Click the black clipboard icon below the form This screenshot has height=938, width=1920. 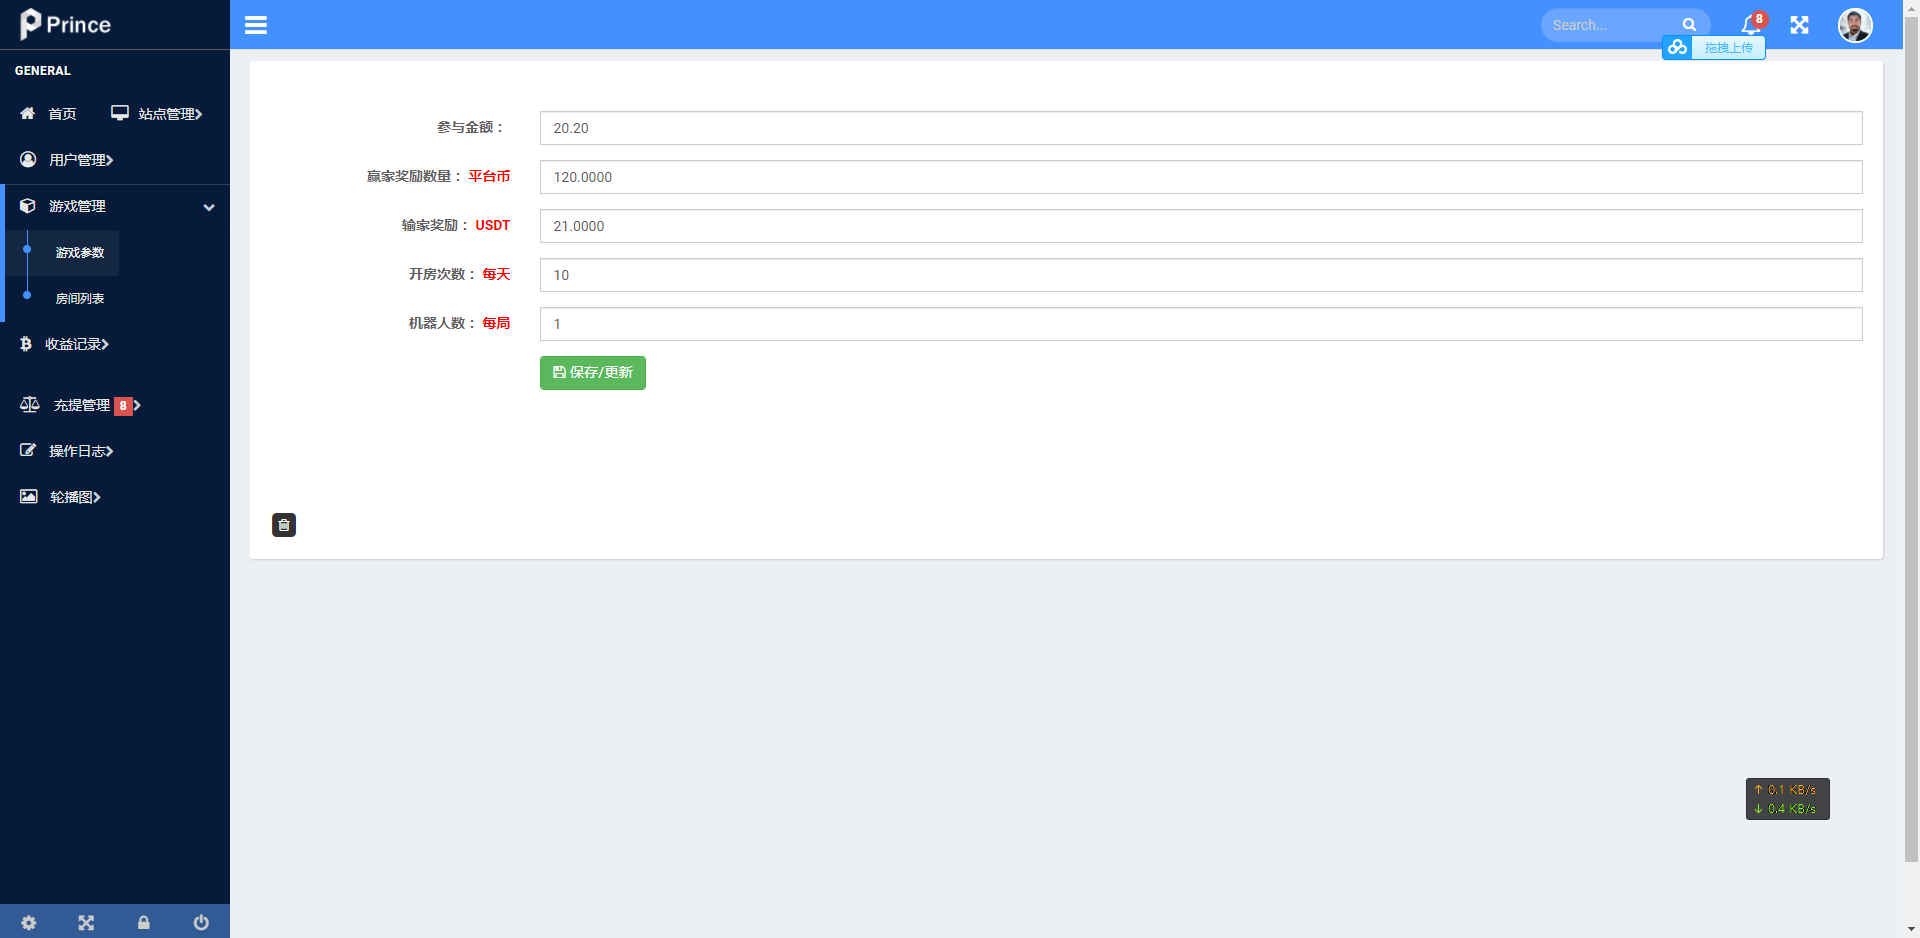284,525
